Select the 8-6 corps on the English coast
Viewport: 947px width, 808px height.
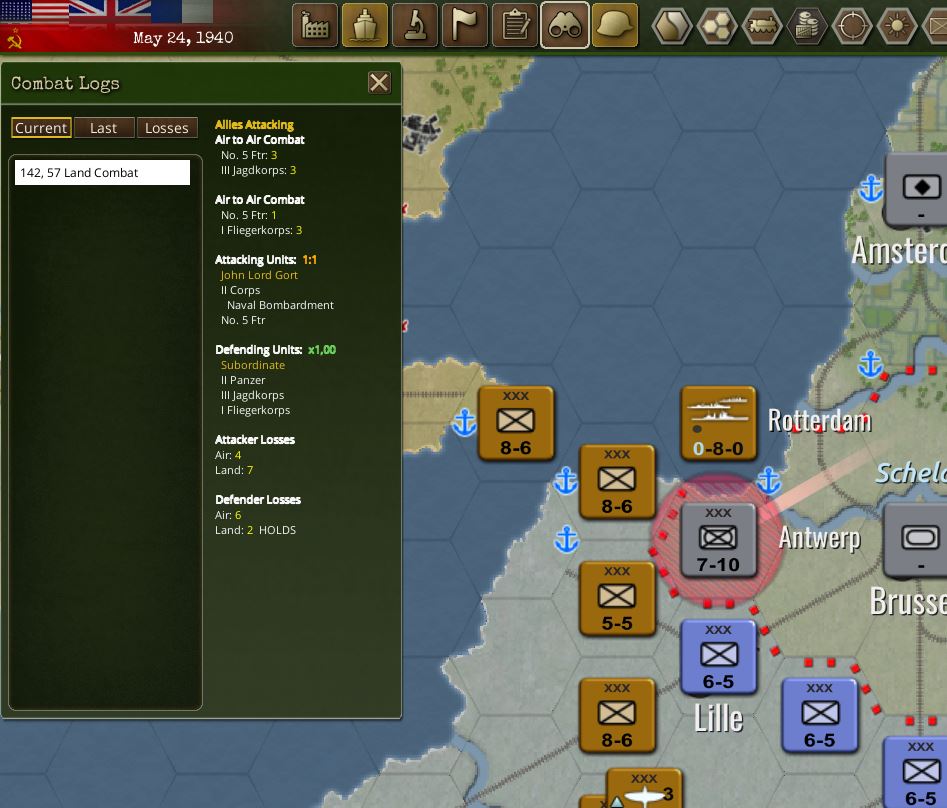515,424
